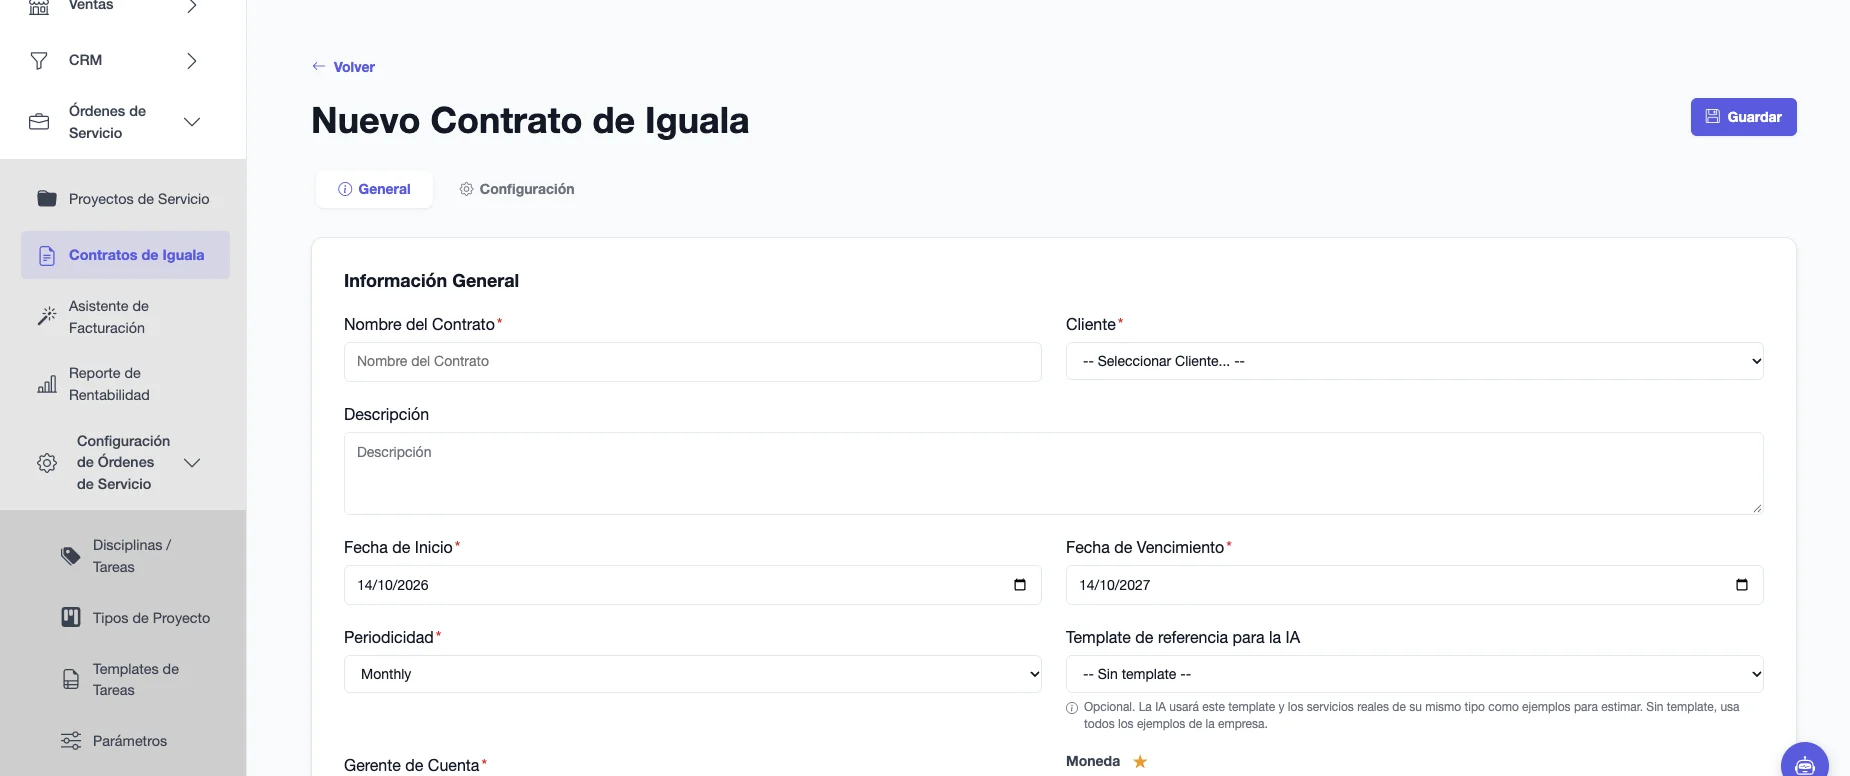Click the Configuración de Órdenes gear icon
Viewport: 1850px width, 776px height.
coord(47,463)
